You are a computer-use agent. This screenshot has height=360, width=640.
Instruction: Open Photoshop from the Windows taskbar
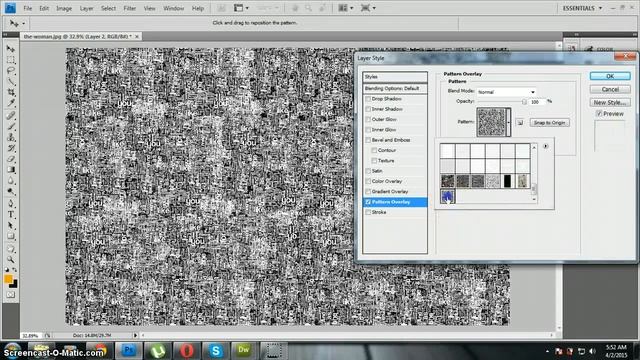(x=129, y=350)
